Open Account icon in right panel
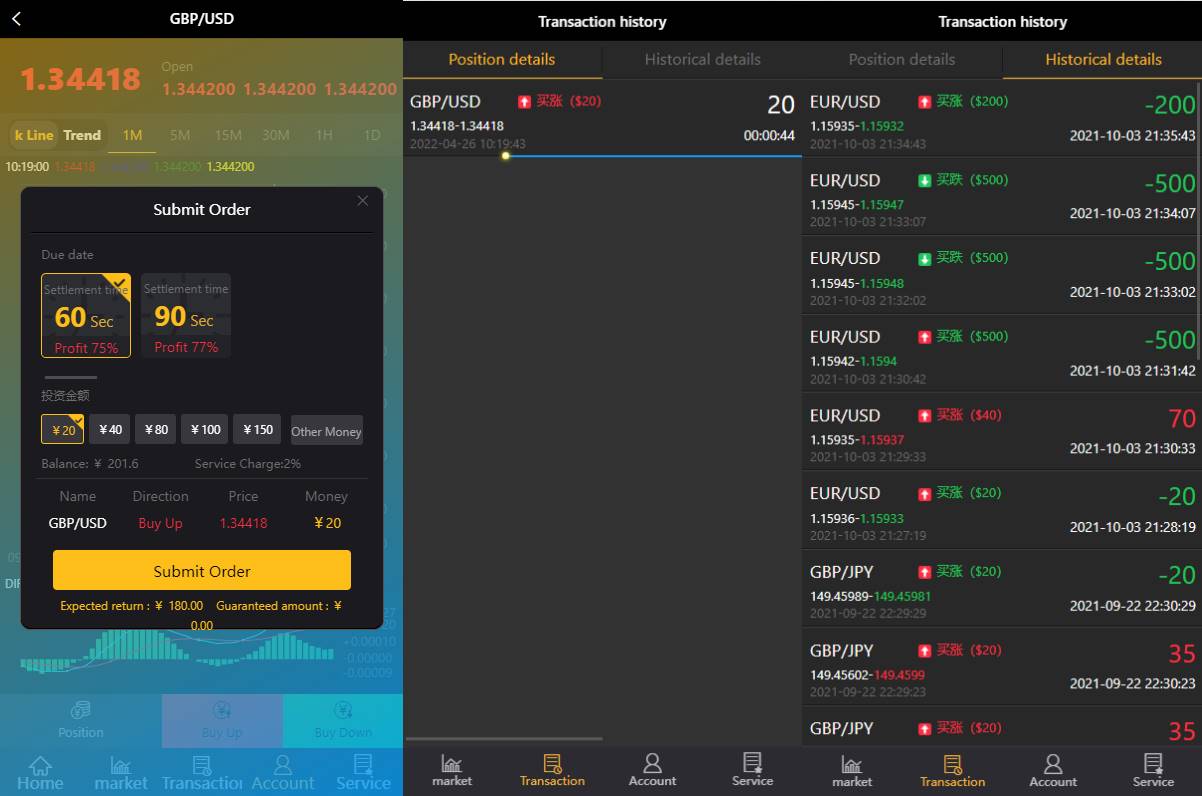The width and height of the screenshot is (1202, 796). coord(1053,770)
